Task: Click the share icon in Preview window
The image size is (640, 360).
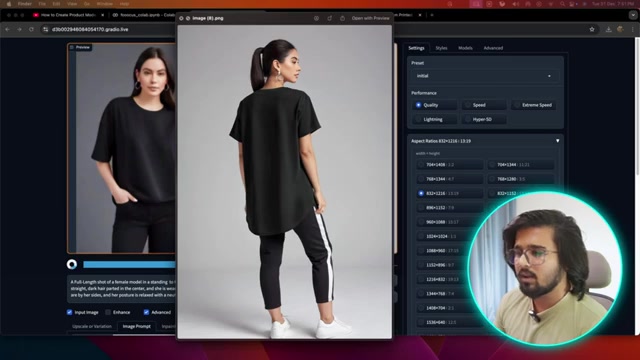Action: pyautogui.click(x=342, y=18)
